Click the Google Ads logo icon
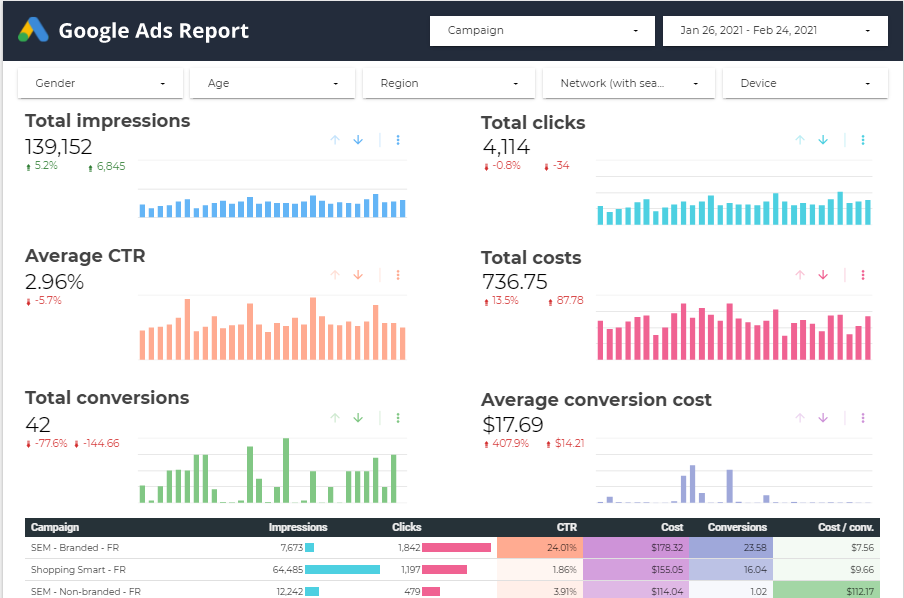This screenshot has height=598, width=904. click(35, 30)
